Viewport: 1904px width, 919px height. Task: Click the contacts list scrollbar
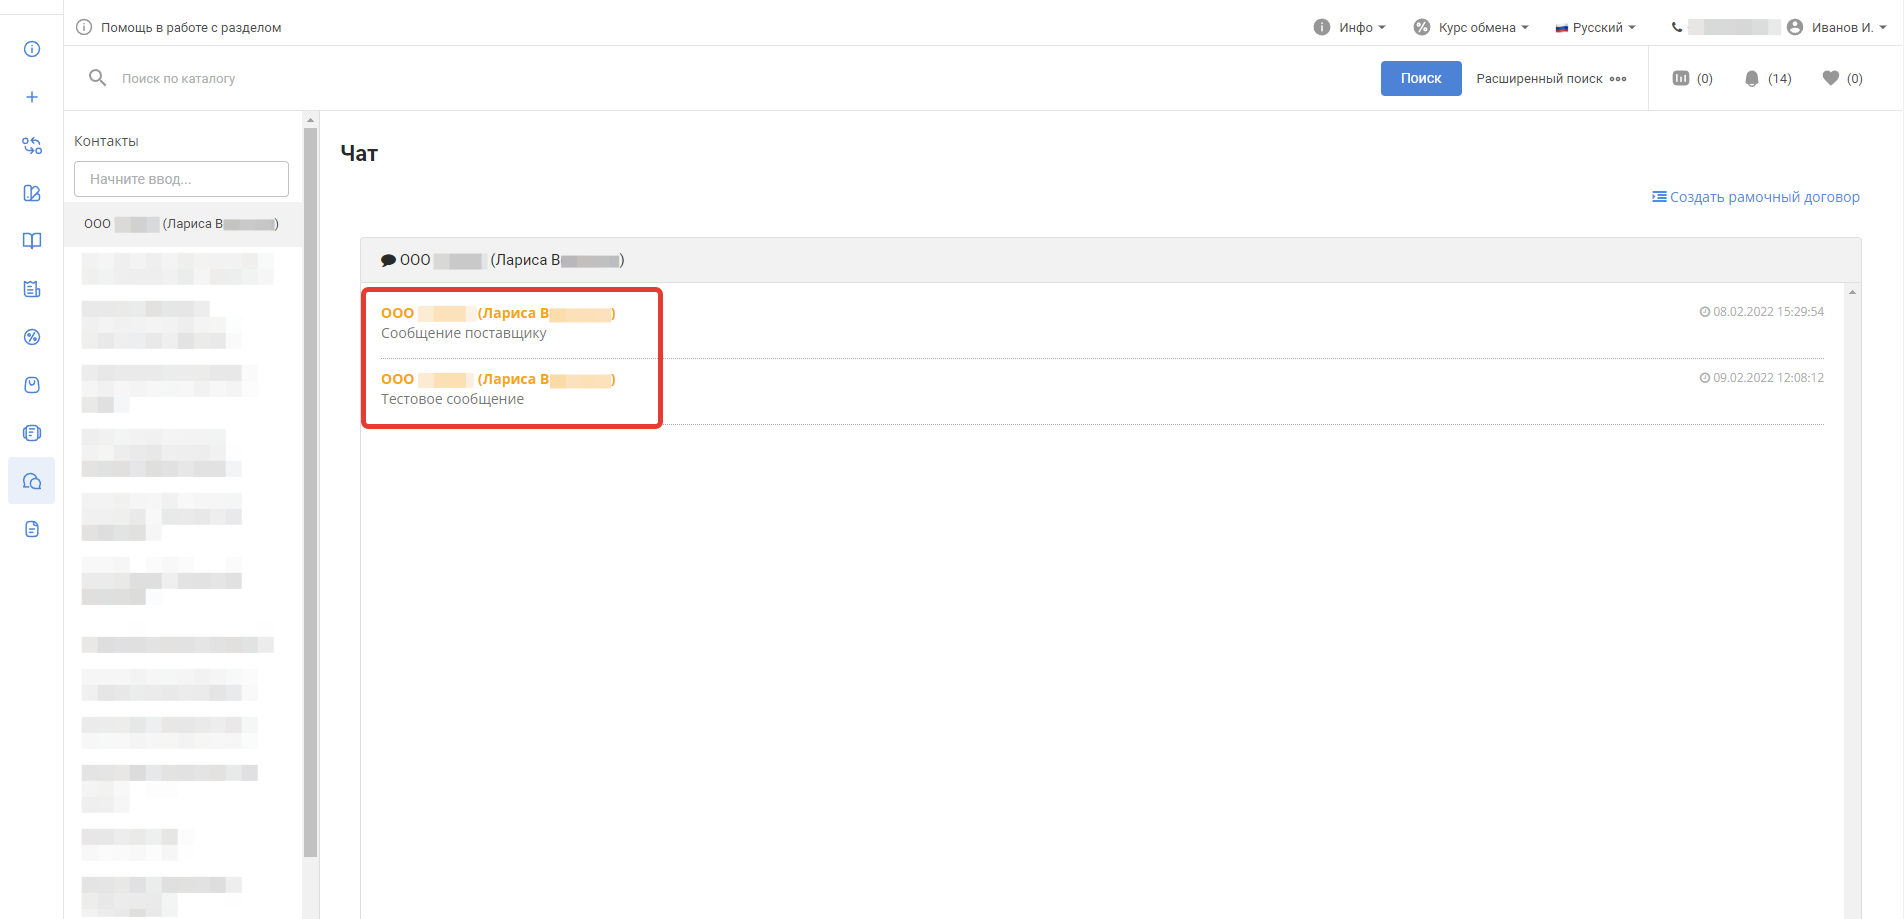click(310, 490)
